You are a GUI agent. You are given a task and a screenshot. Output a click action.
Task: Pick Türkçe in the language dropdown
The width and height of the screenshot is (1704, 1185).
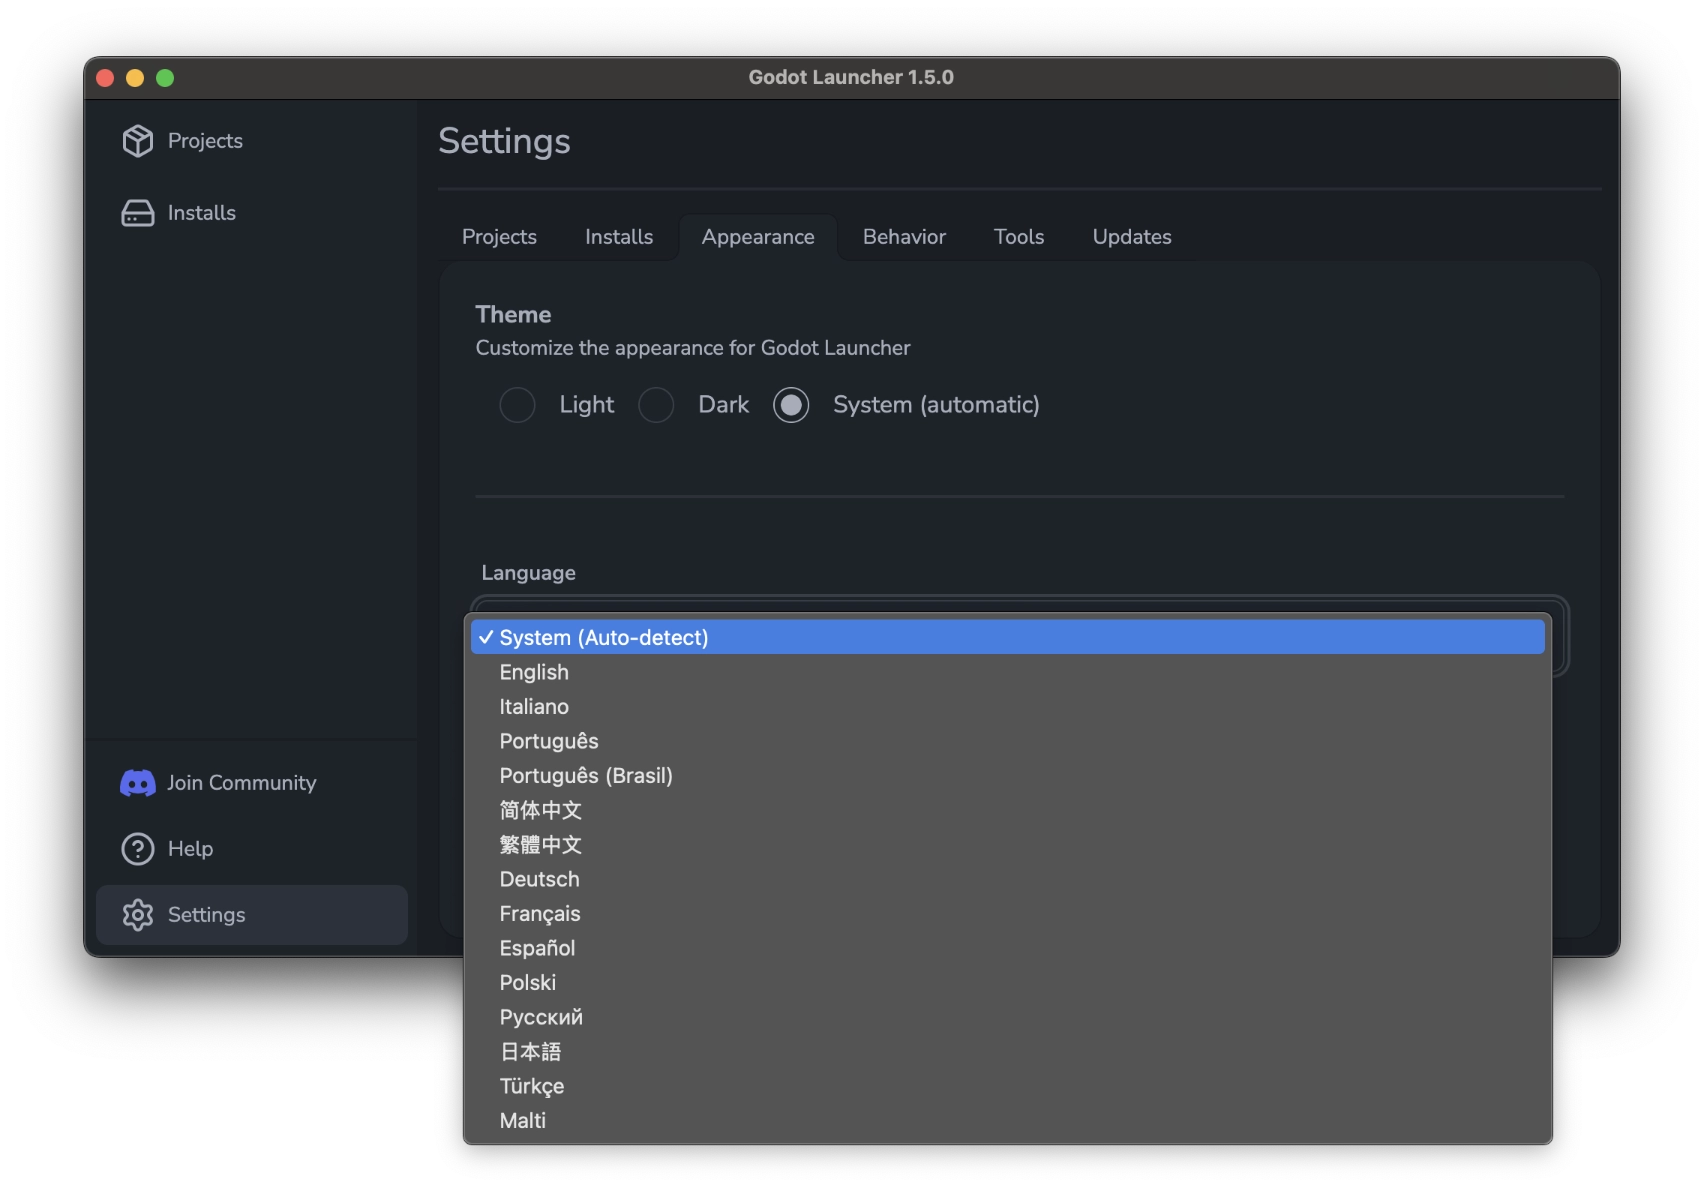[x=531, y=1086]
